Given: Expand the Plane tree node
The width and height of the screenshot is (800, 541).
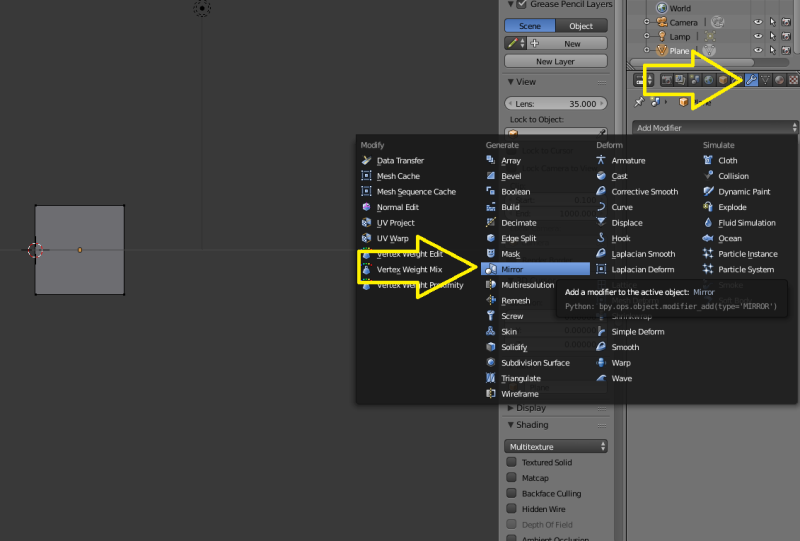Looking at the screenshot, I should pyautogui.click(x=646, y=50).
